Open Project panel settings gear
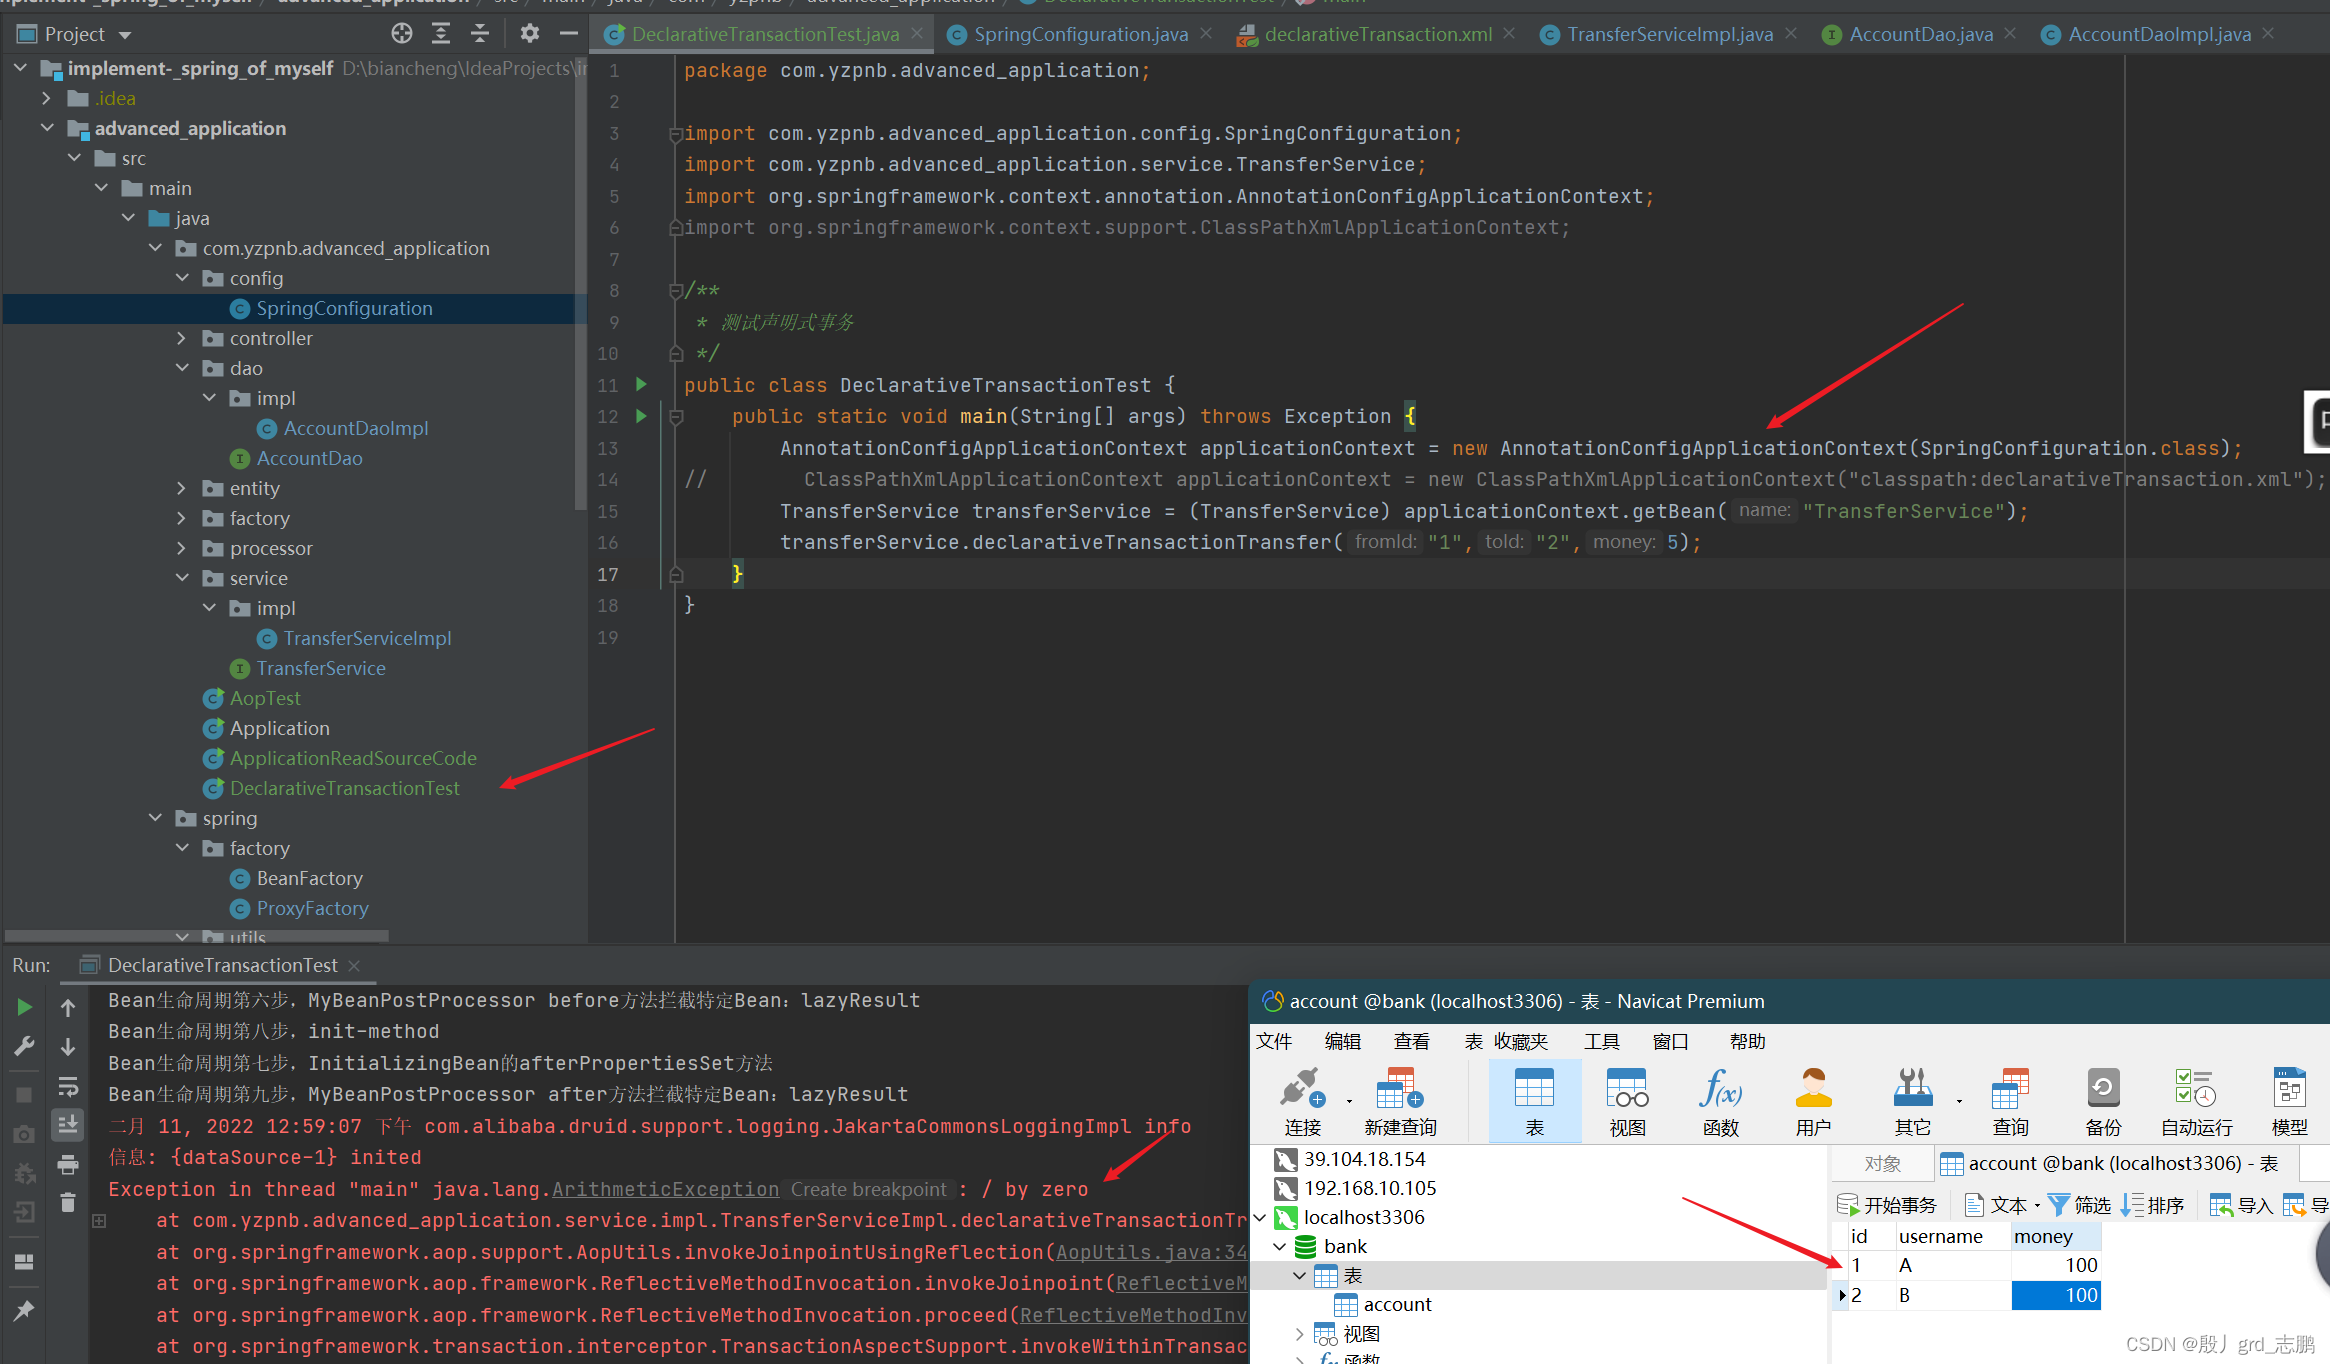 click(x=529, y=34)
